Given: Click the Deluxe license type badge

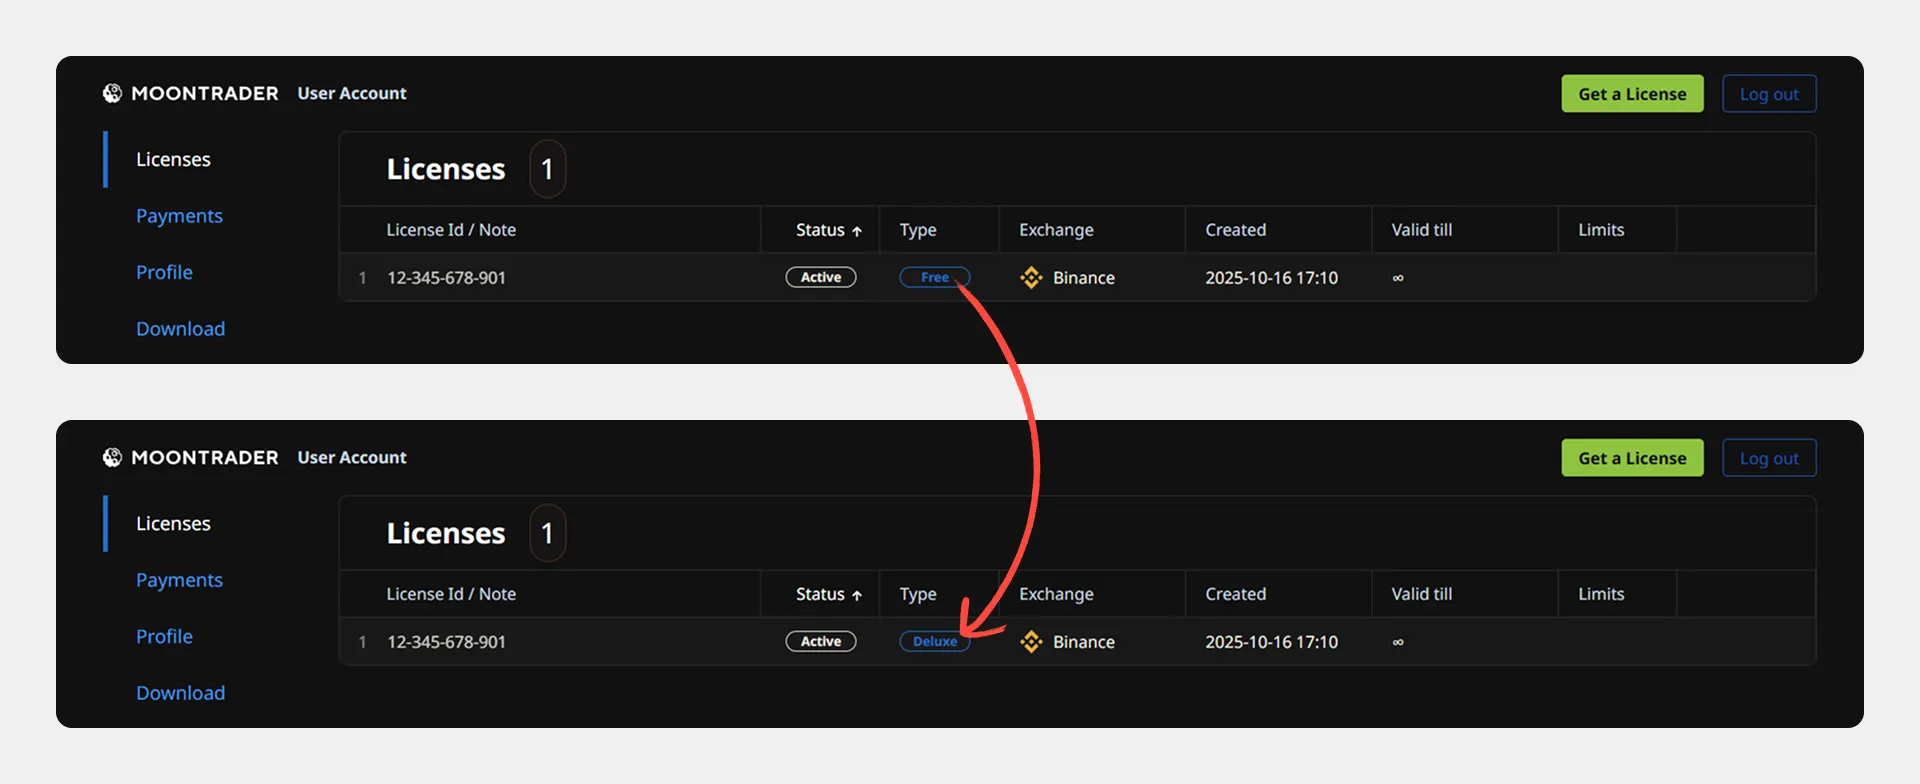Looking at the screenshot, I should (934, 642).
